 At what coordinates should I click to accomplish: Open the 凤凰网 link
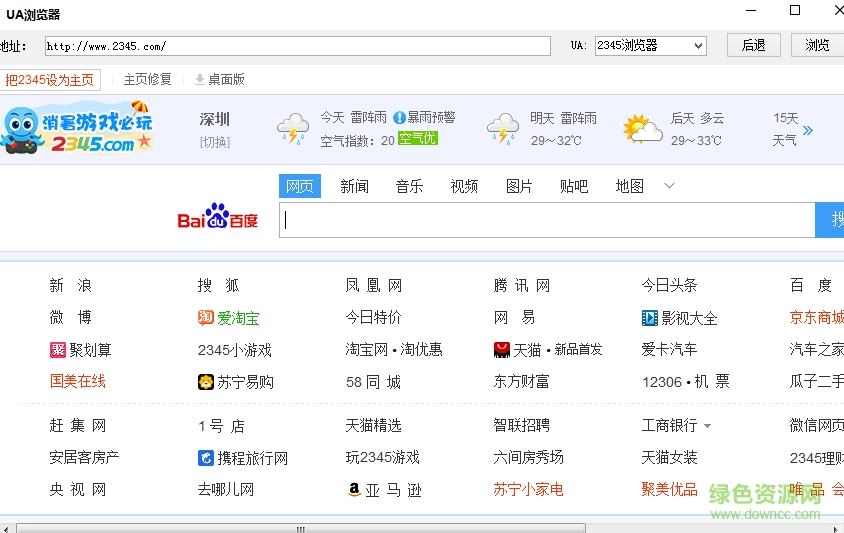374,285
